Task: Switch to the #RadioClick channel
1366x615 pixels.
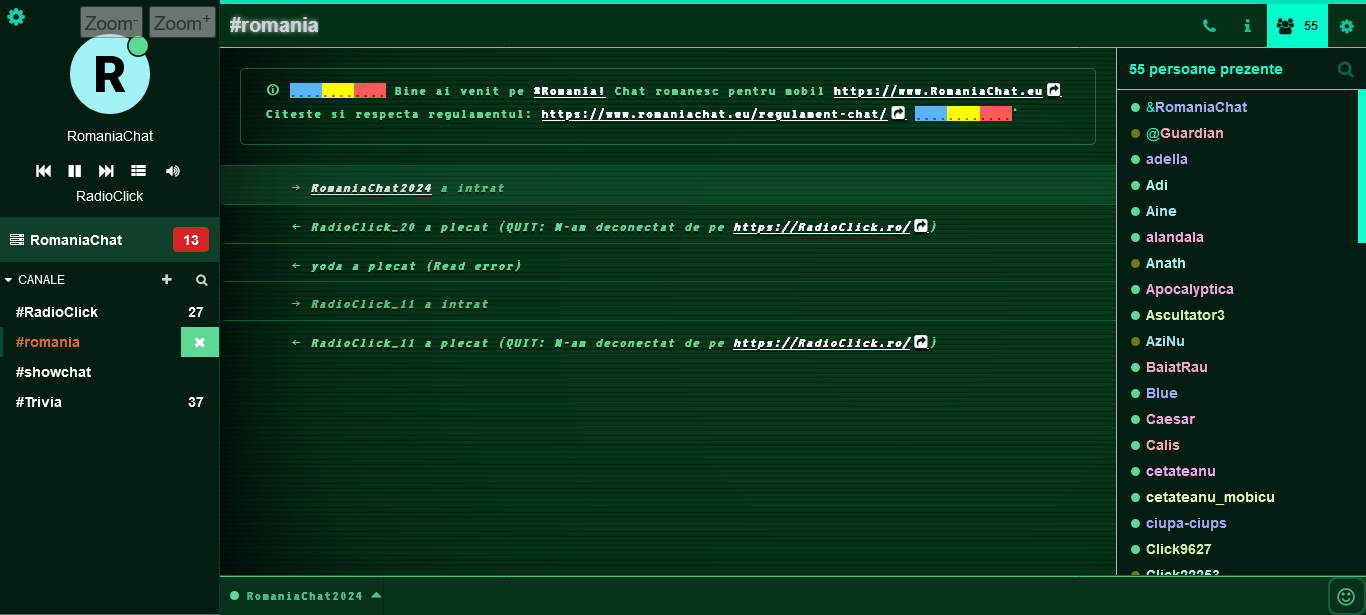Action: click(57, 312)
